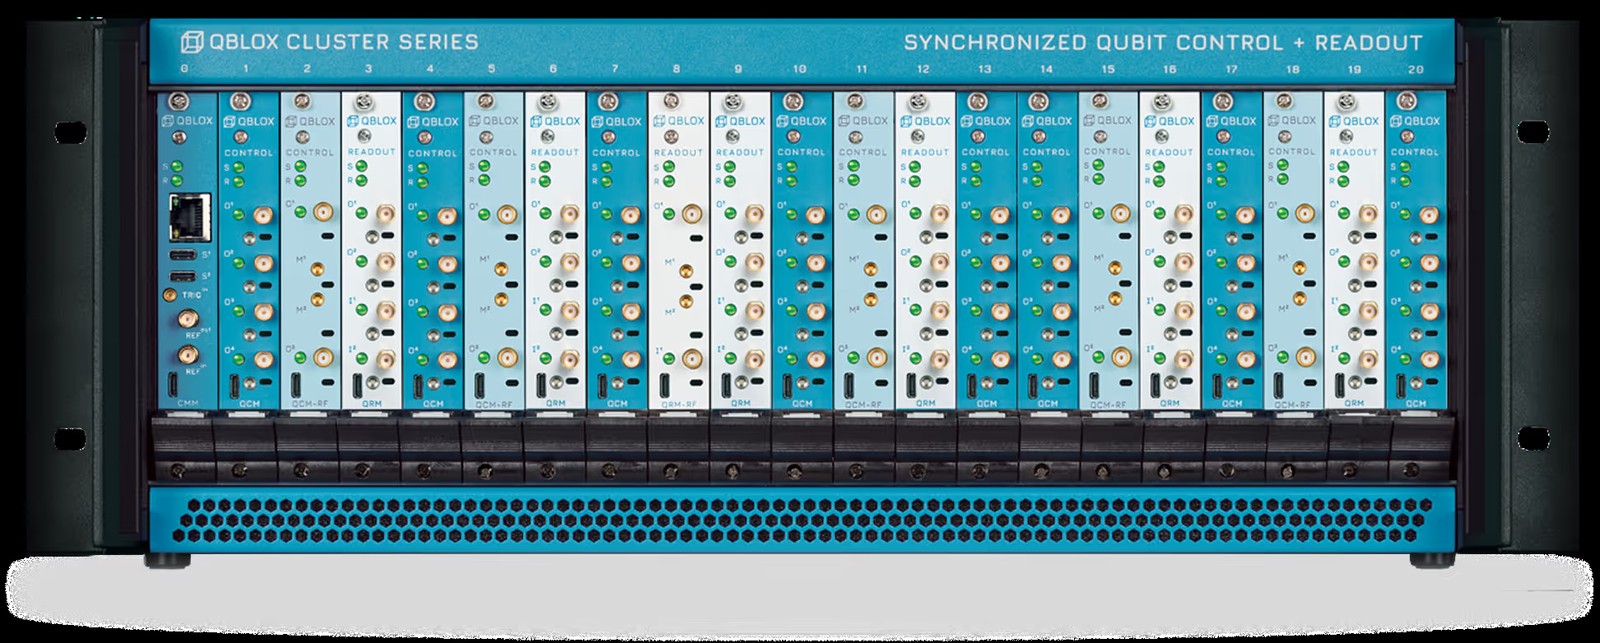1600x643 pixels.
Task: Click the M2 connector on slot 2 QCM-RF
Action: (316, 299)
